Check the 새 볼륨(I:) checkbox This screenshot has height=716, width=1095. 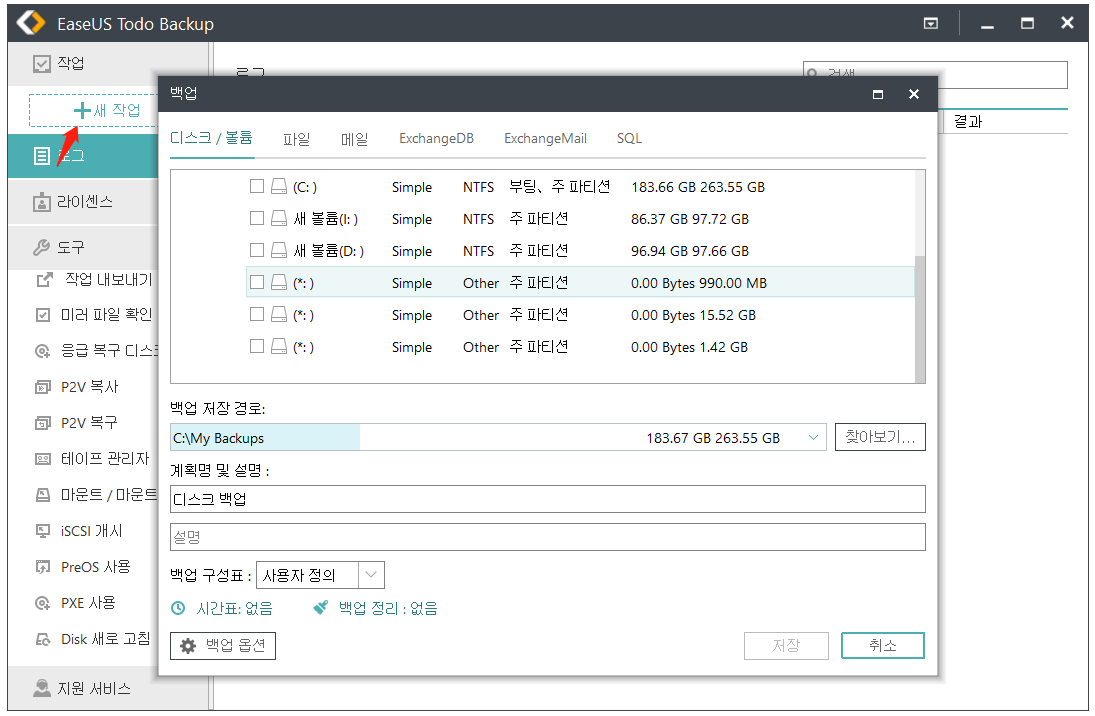[x=257, y=219]
